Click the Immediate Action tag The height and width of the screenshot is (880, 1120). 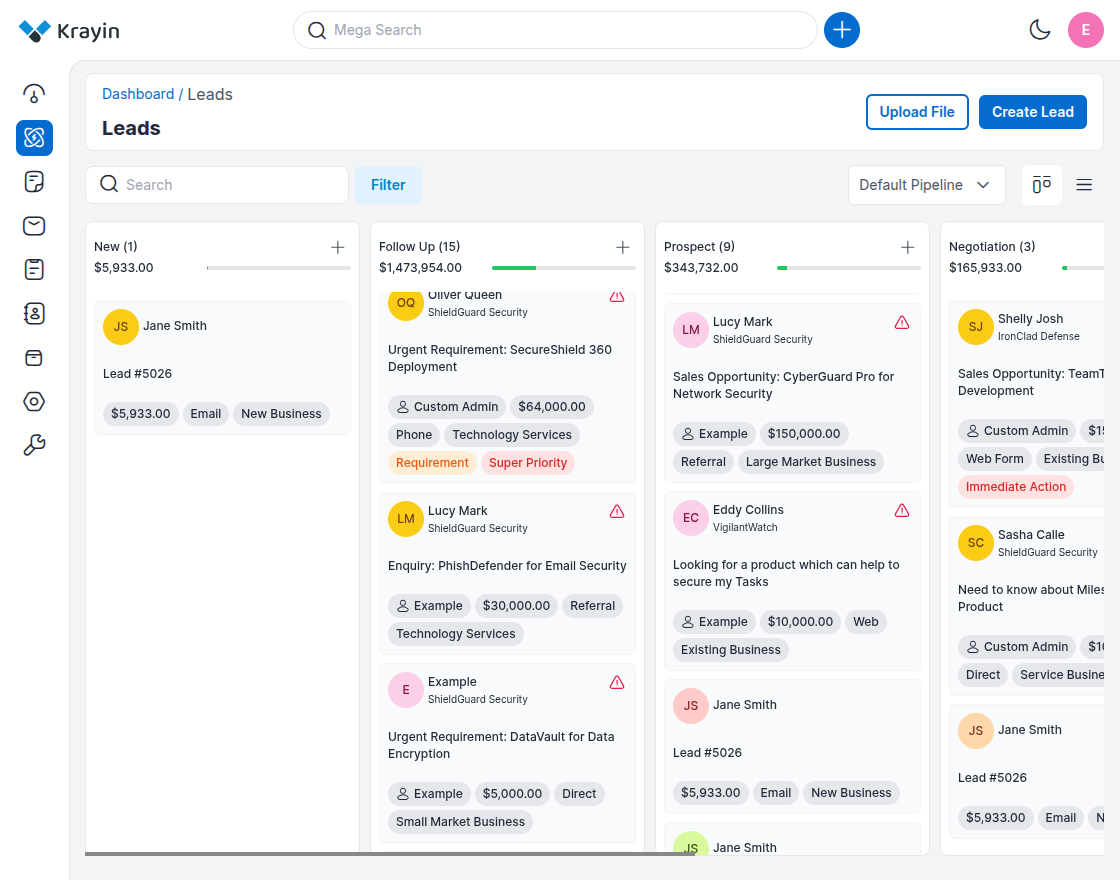coord(1016,487)
